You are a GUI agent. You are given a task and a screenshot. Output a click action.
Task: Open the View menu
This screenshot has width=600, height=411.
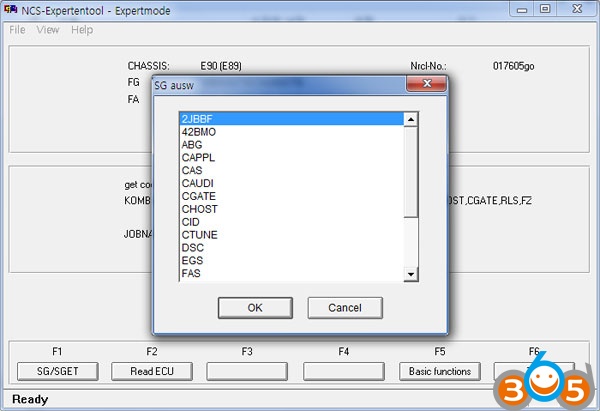click(48, 30)
